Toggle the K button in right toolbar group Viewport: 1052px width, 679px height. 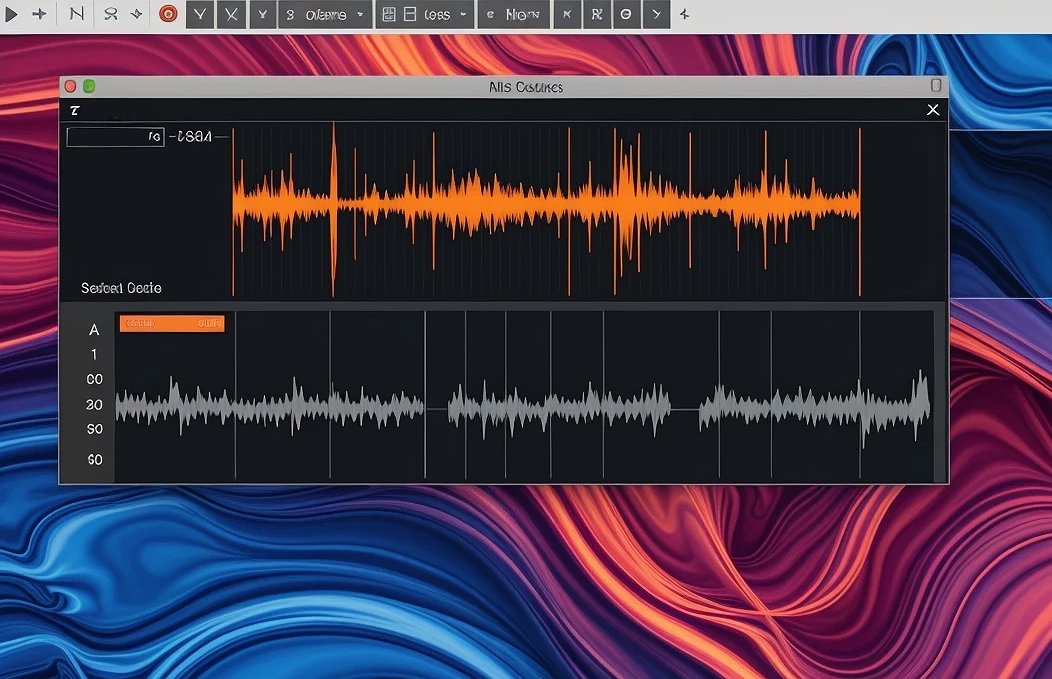click(566, 15)
